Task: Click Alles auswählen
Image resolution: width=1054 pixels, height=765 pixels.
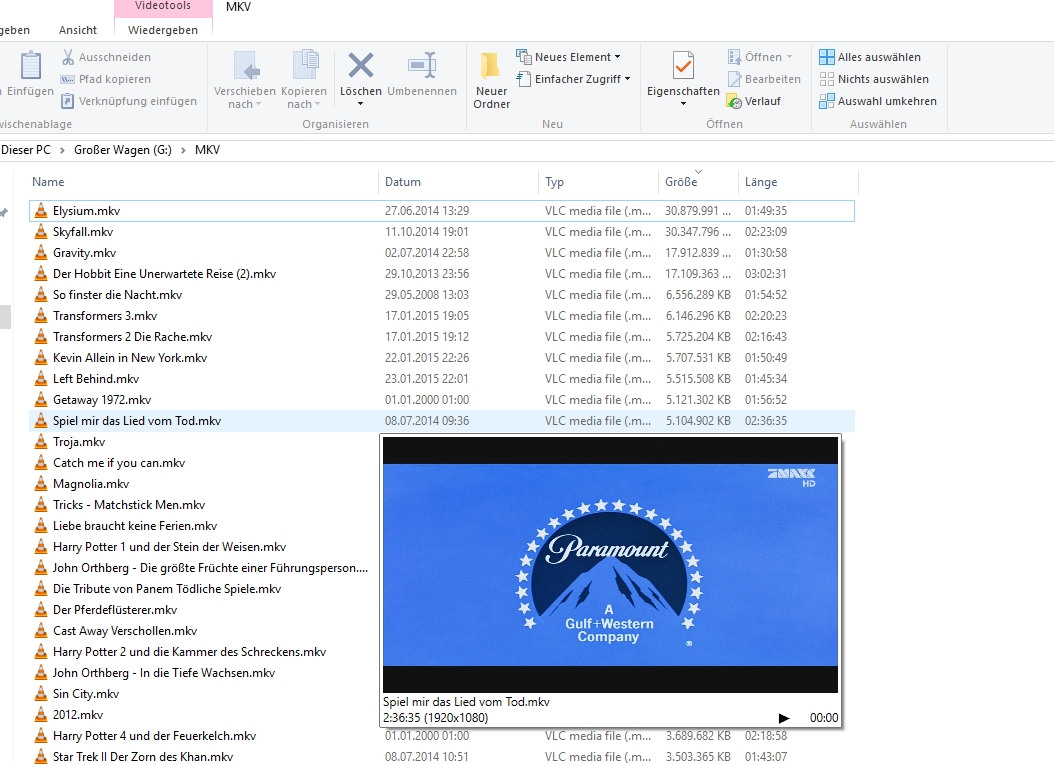Action: coord(870,57)
